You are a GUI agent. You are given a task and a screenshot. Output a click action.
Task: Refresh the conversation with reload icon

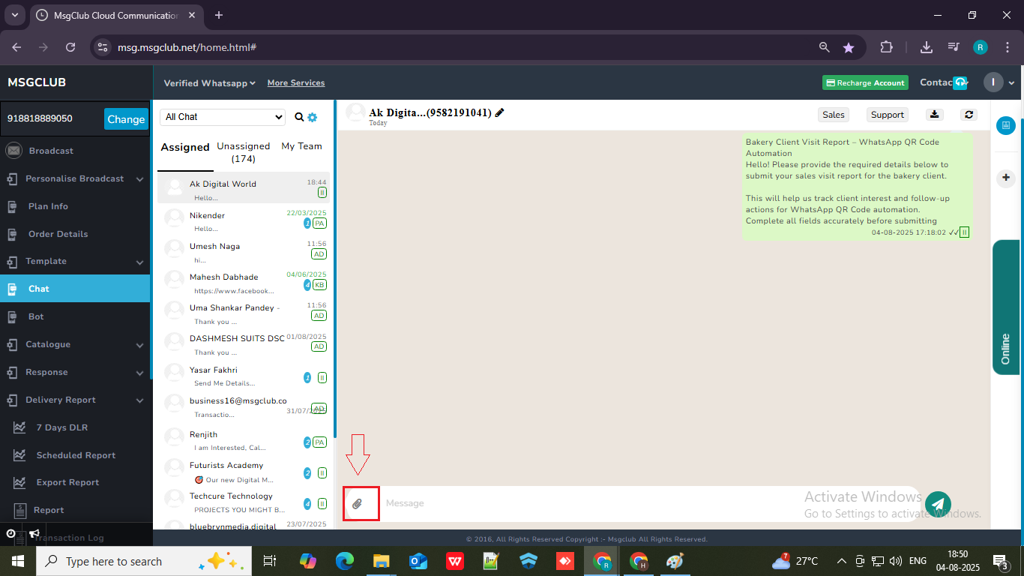[x=969, y=114]
